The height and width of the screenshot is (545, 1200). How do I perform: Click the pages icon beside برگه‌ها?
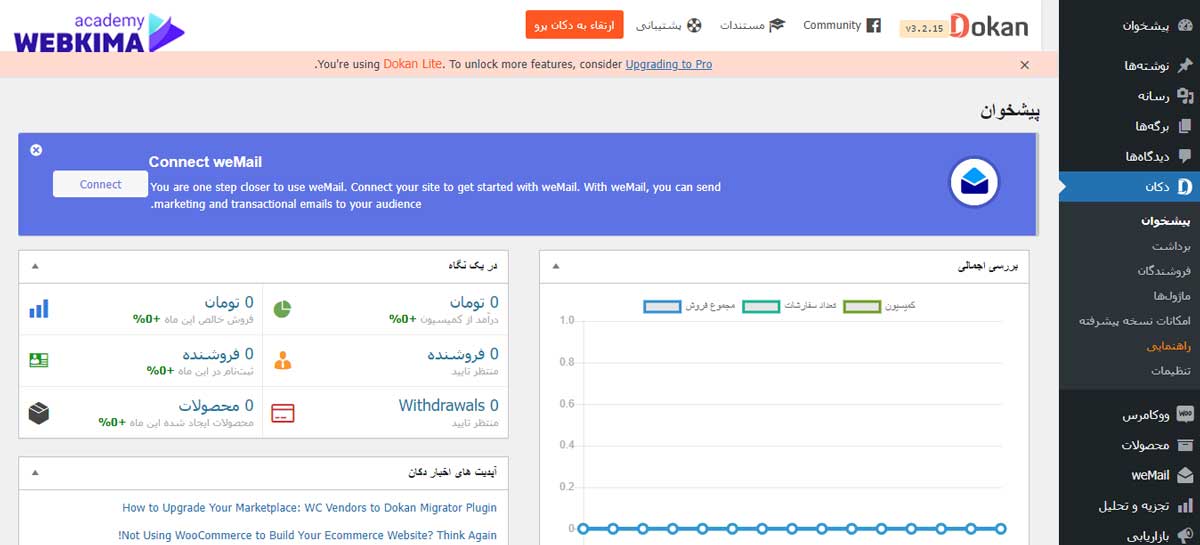point(1185,126)
